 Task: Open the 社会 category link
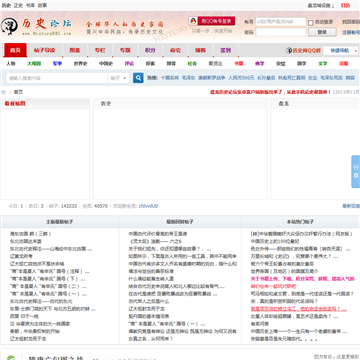pos(192,64)
